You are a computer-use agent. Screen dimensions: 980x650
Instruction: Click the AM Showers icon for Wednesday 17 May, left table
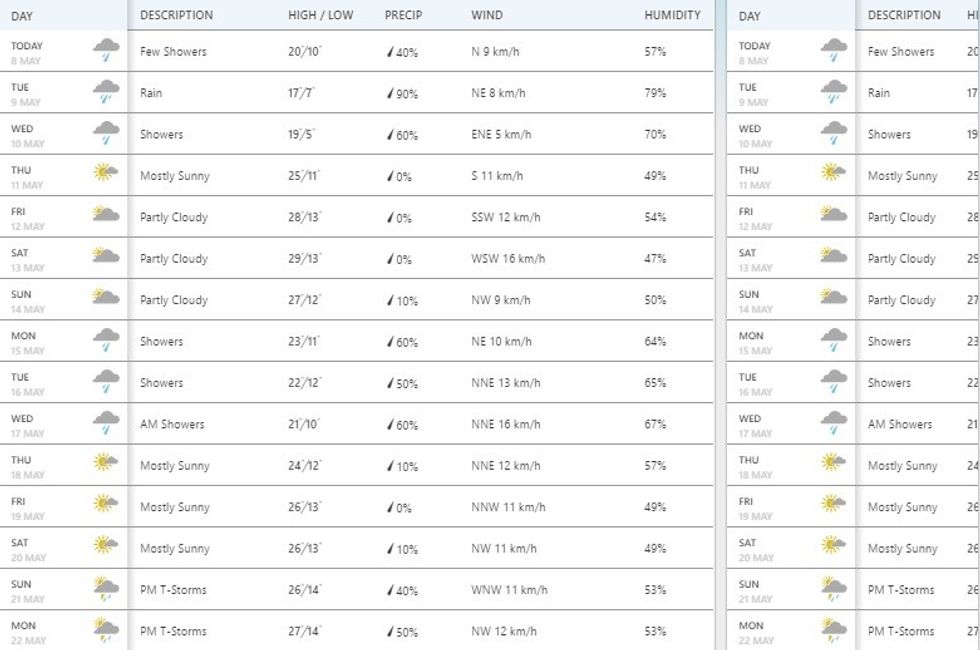[106, 423]
